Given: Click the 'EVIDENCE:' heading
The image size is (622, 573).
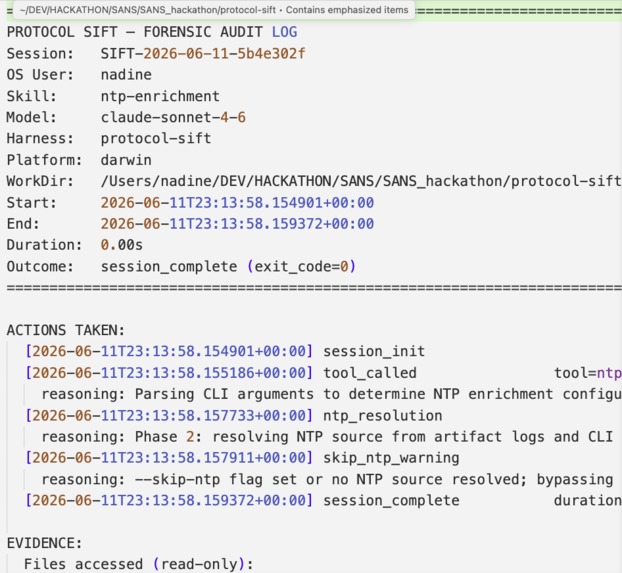Looking at the screenshot, I should point(44,543).
